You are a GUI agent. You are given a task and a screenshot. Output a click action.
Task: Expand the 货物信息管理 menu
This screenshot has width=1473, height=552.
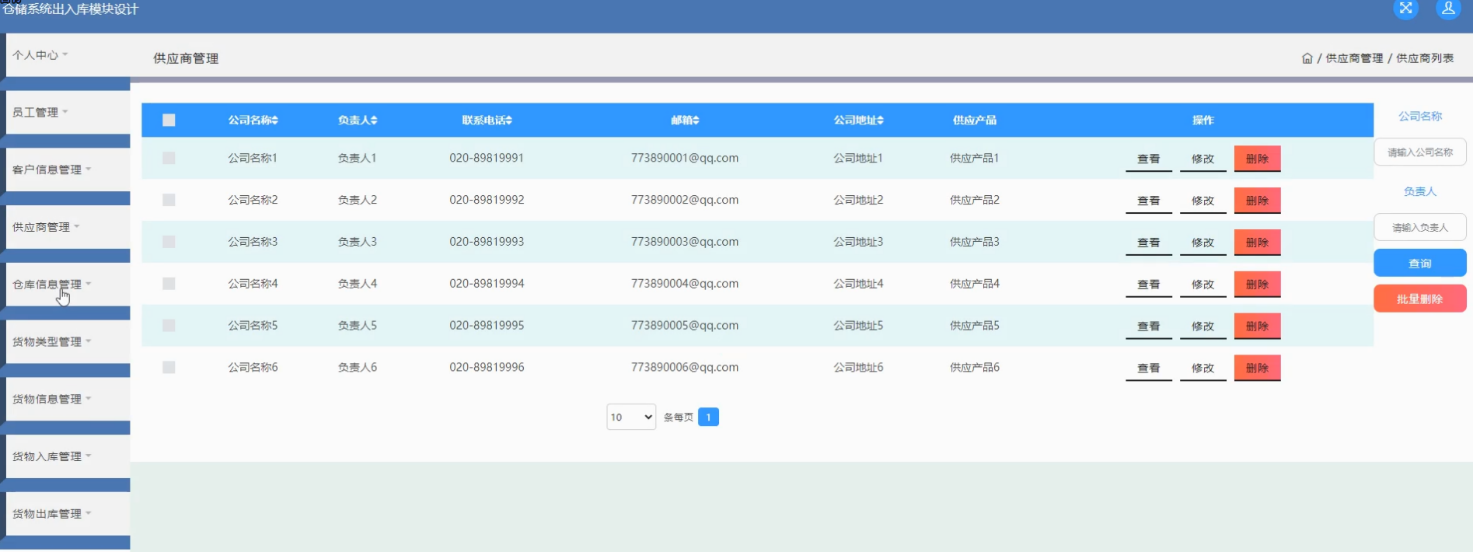click(x=68, y=398)
